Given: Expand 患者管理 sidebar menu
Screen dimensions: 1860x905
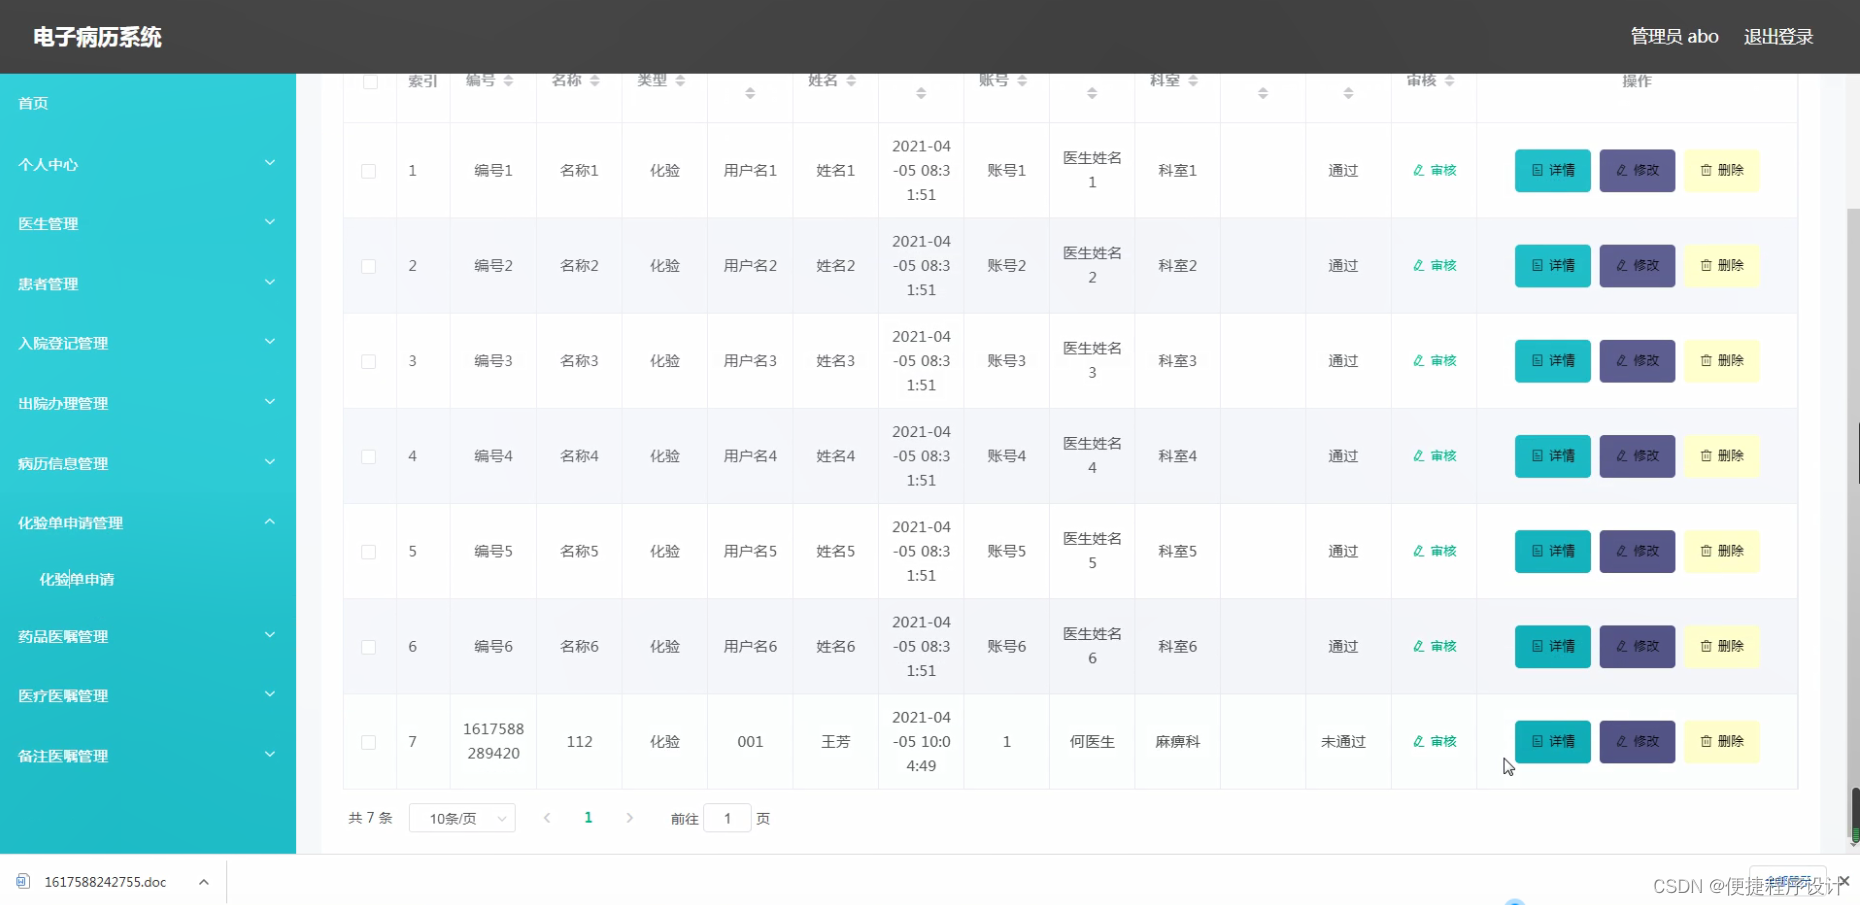Looking at the screenshot, I should [148, 284].
